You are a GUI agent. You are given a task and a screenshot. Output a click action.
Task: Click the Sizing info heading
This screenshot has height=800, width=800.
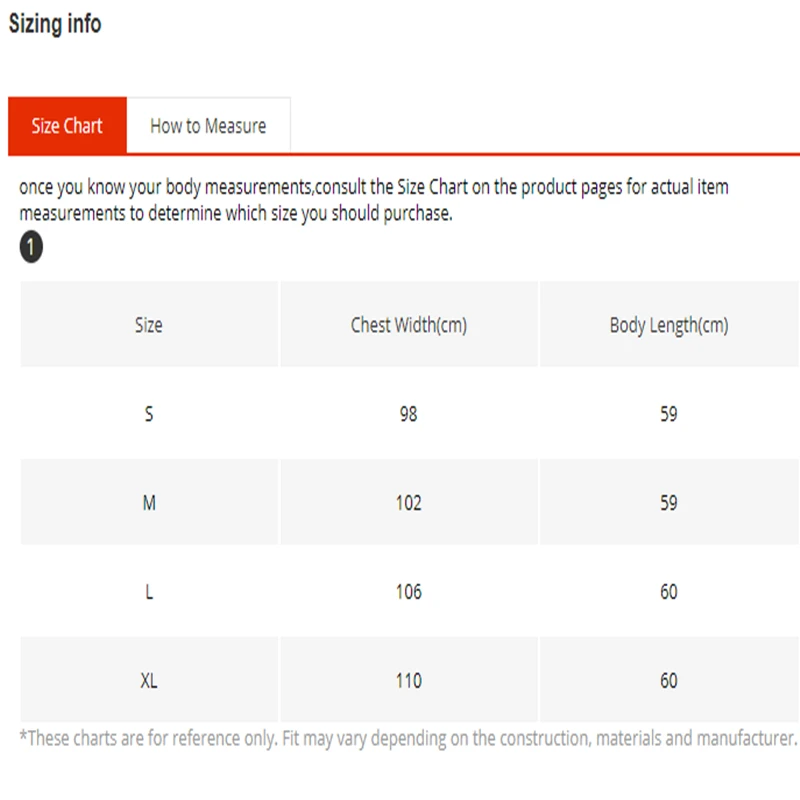coord(55,24)
